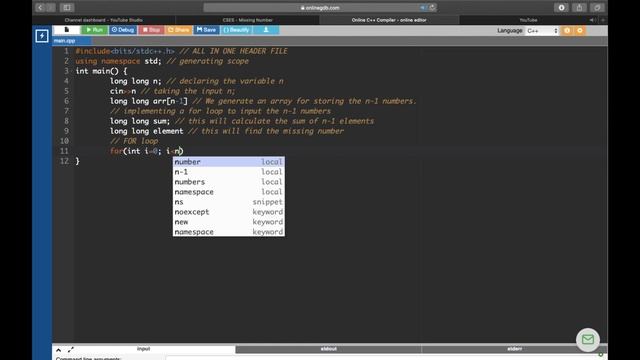The height and width of the screenshot is (360, 640).
Task: Choose 'numbers' autocomplete suggestion
Action: [229, 182]
